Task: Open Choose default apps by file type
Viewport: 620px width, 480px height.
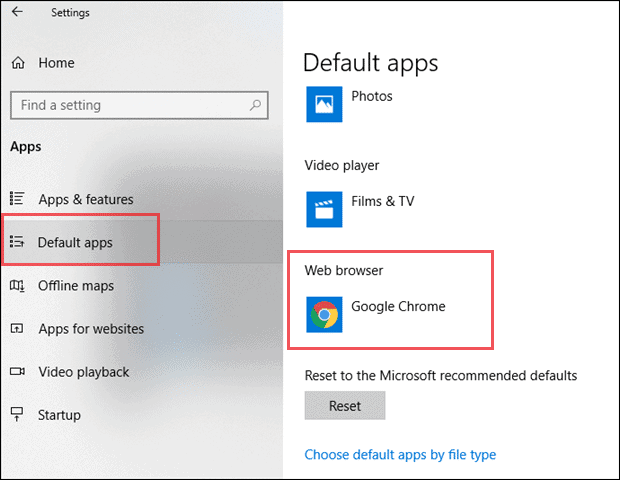Action: 400,455
